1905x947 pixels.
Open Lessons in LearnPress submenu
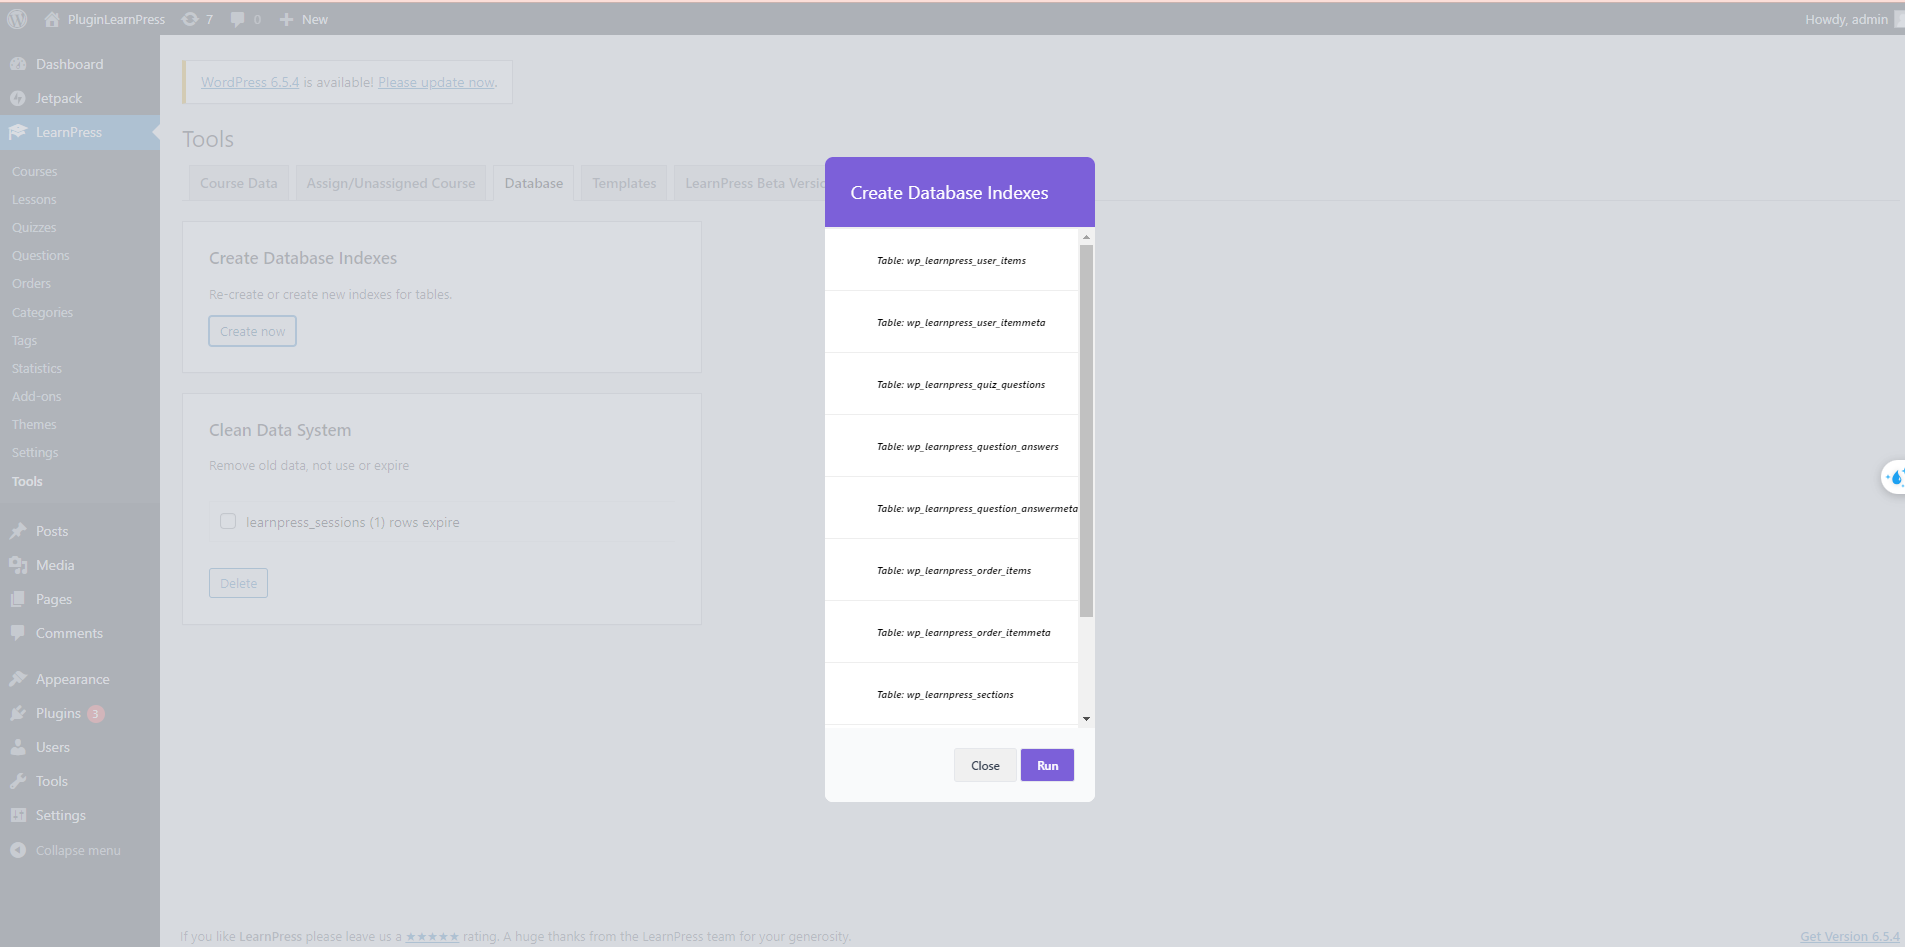[x=34, y=200]
